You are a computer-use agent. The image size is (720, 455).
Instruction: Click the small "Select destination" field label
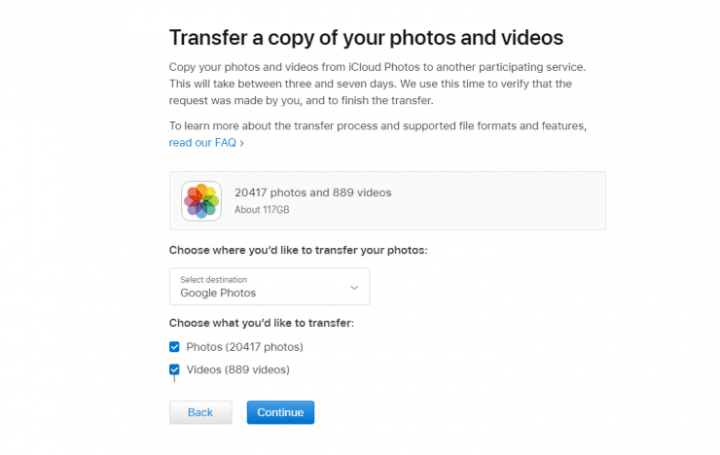tap(214, 280)
